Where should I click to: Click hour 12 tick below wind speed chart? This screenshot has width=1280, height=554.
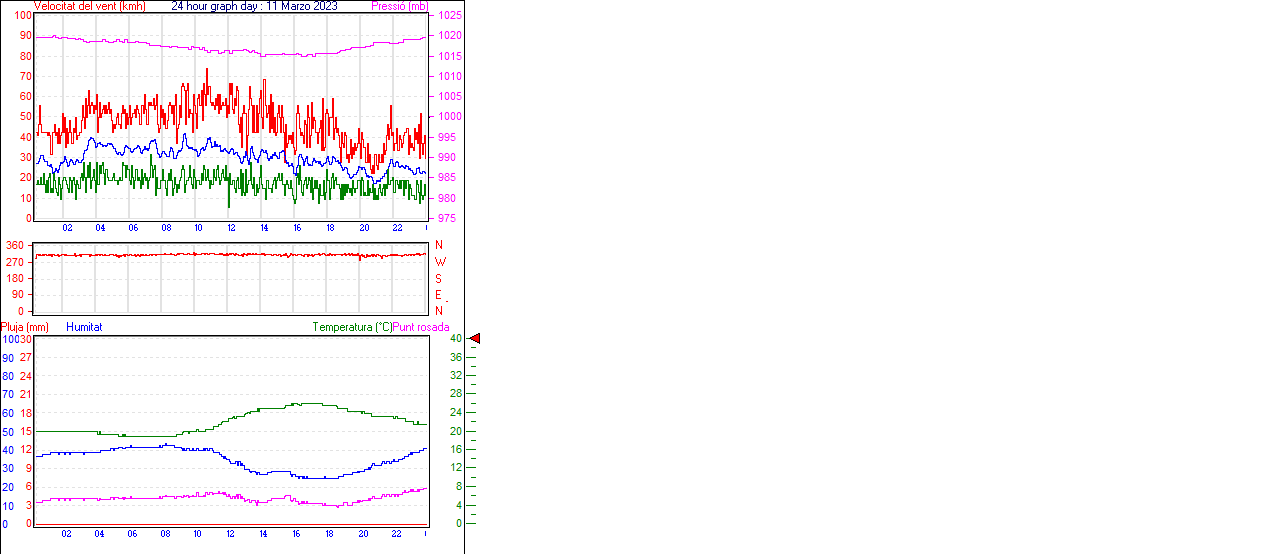(231, 228)
